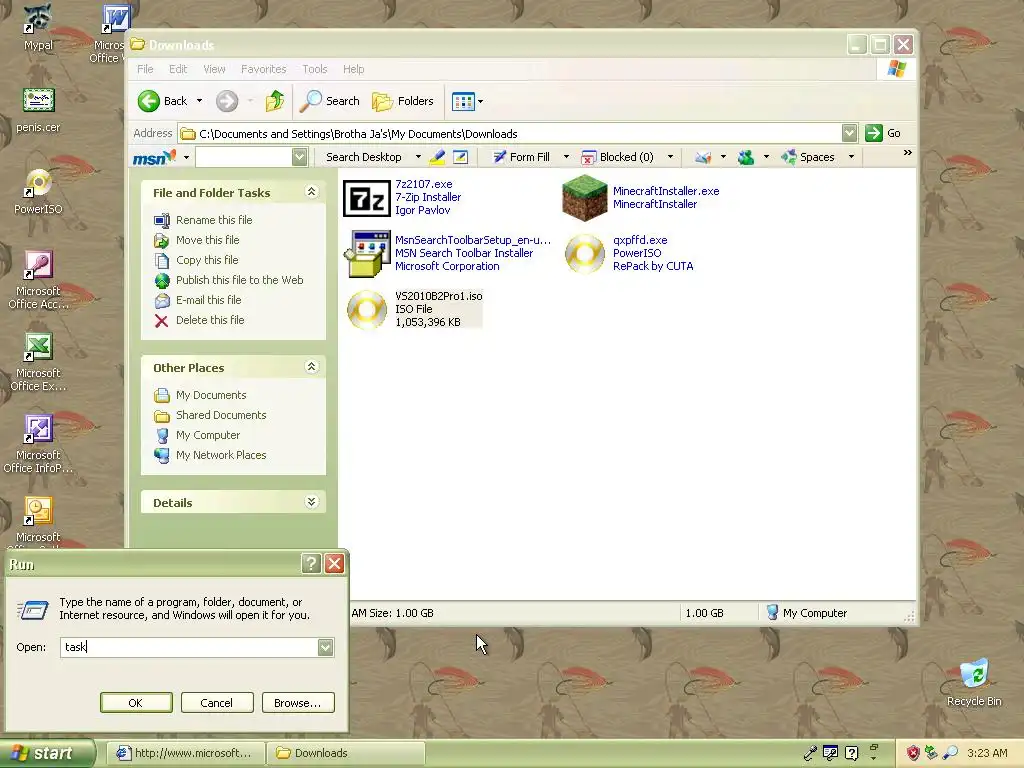1024x768 pixels.
Task: Click the Start button
Action: pyautogui.click(x=47, y=753)
